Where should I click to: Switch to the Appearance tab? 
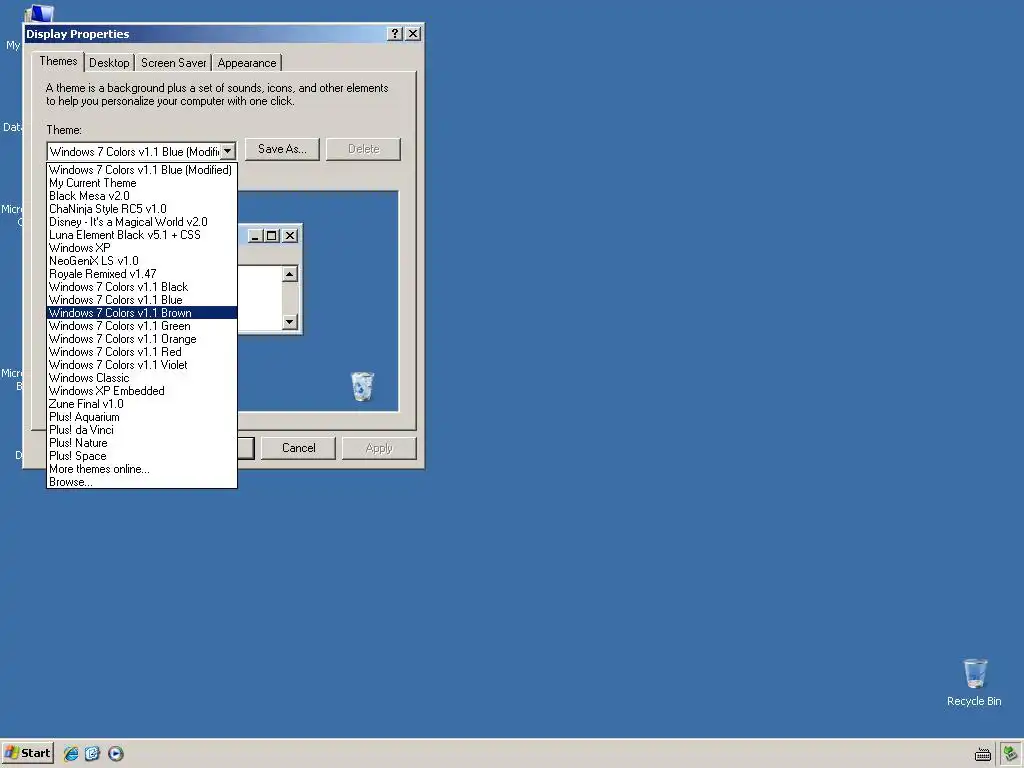[x=247, y=63]
